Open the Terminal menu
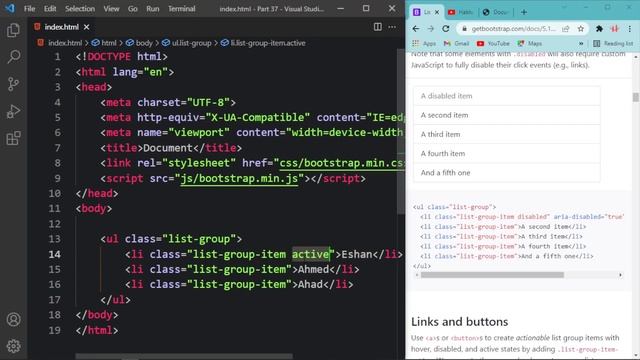640x360 pixels. click(x=182, y=9)
